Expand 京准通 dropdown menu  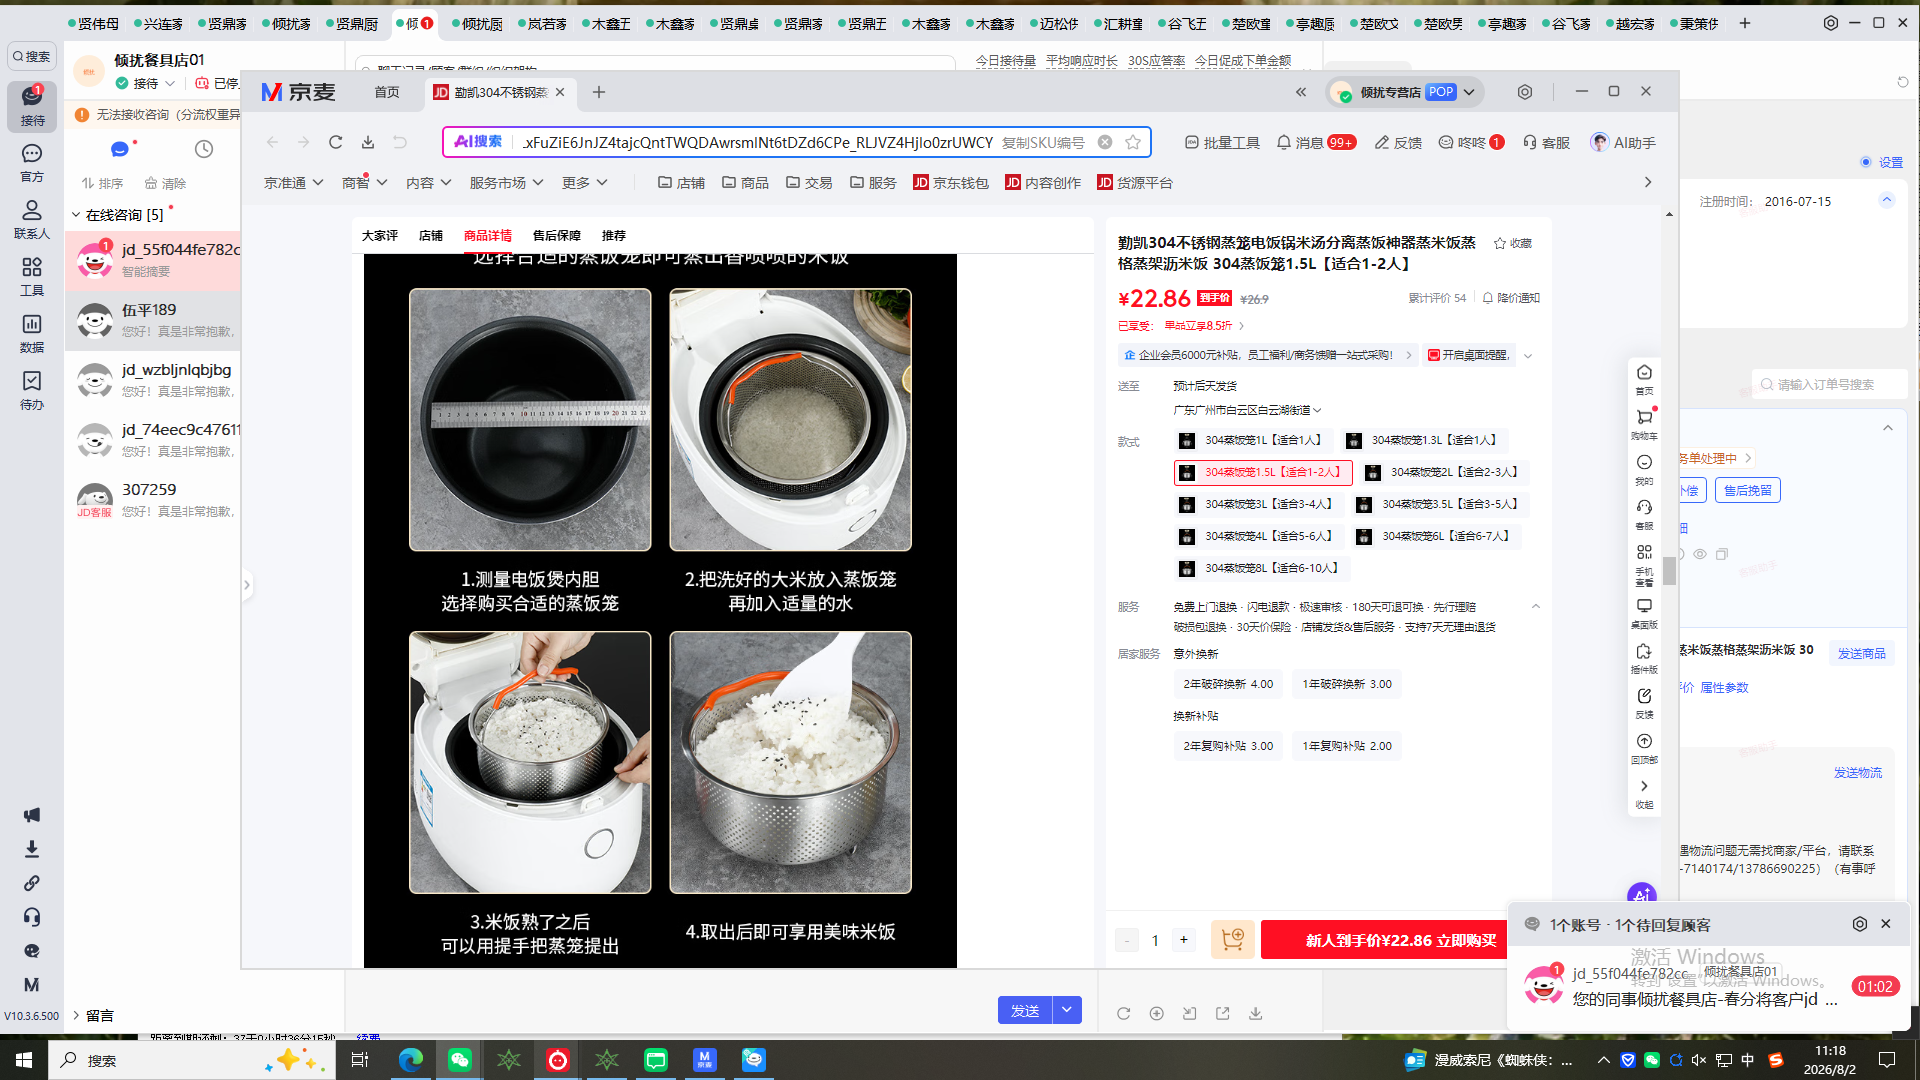click(x=293, y=183)
